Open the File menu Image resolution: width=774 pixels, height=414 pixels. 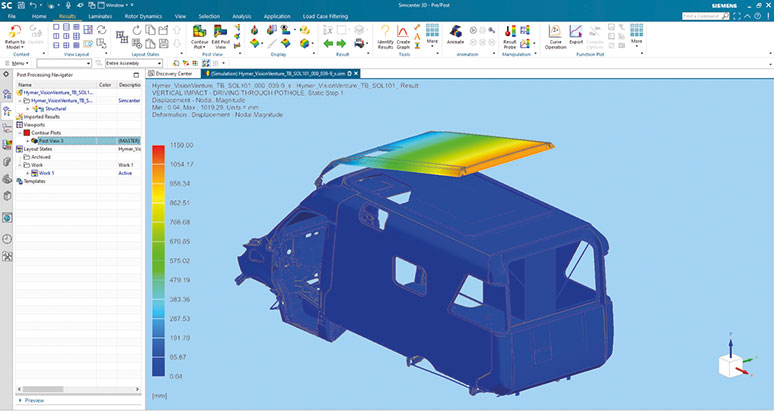click(12, 16)
